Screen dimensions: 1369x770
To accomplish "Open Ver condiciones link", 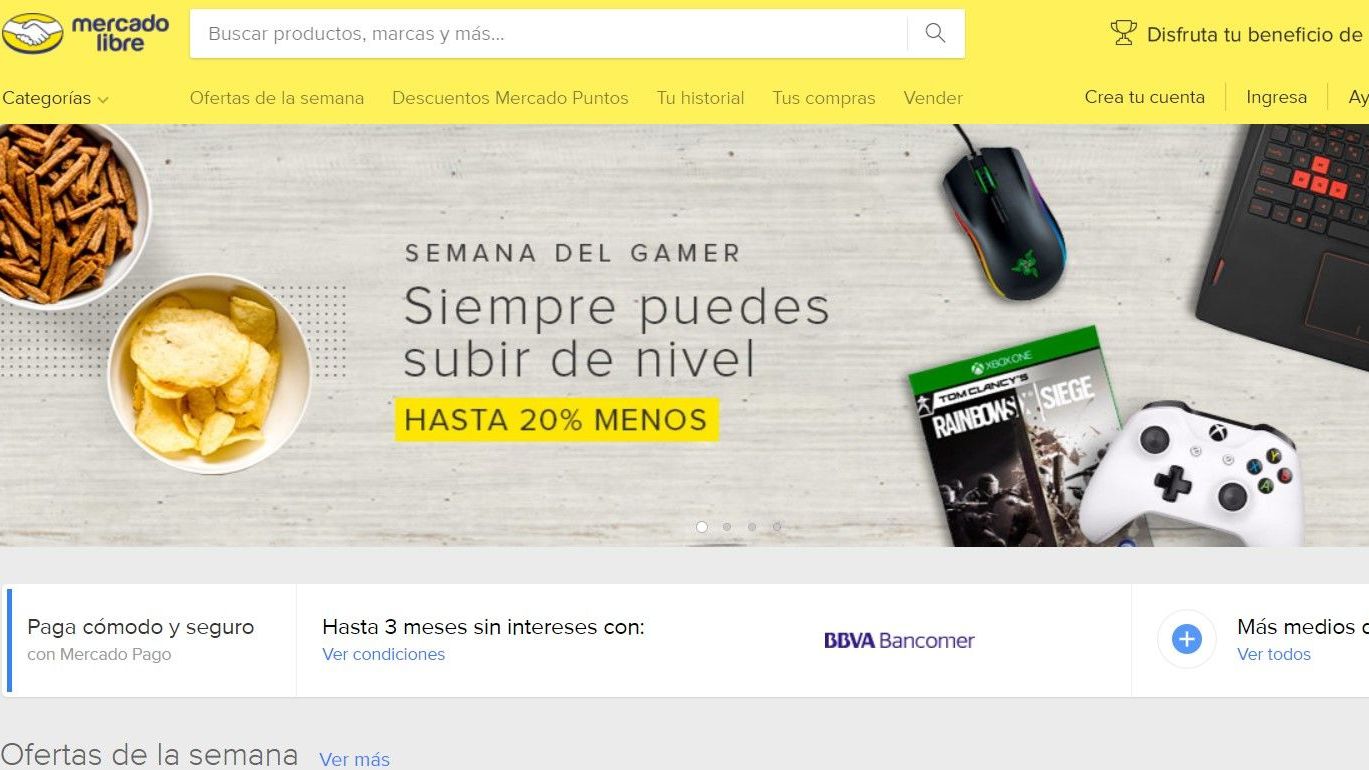I will 383,654.
